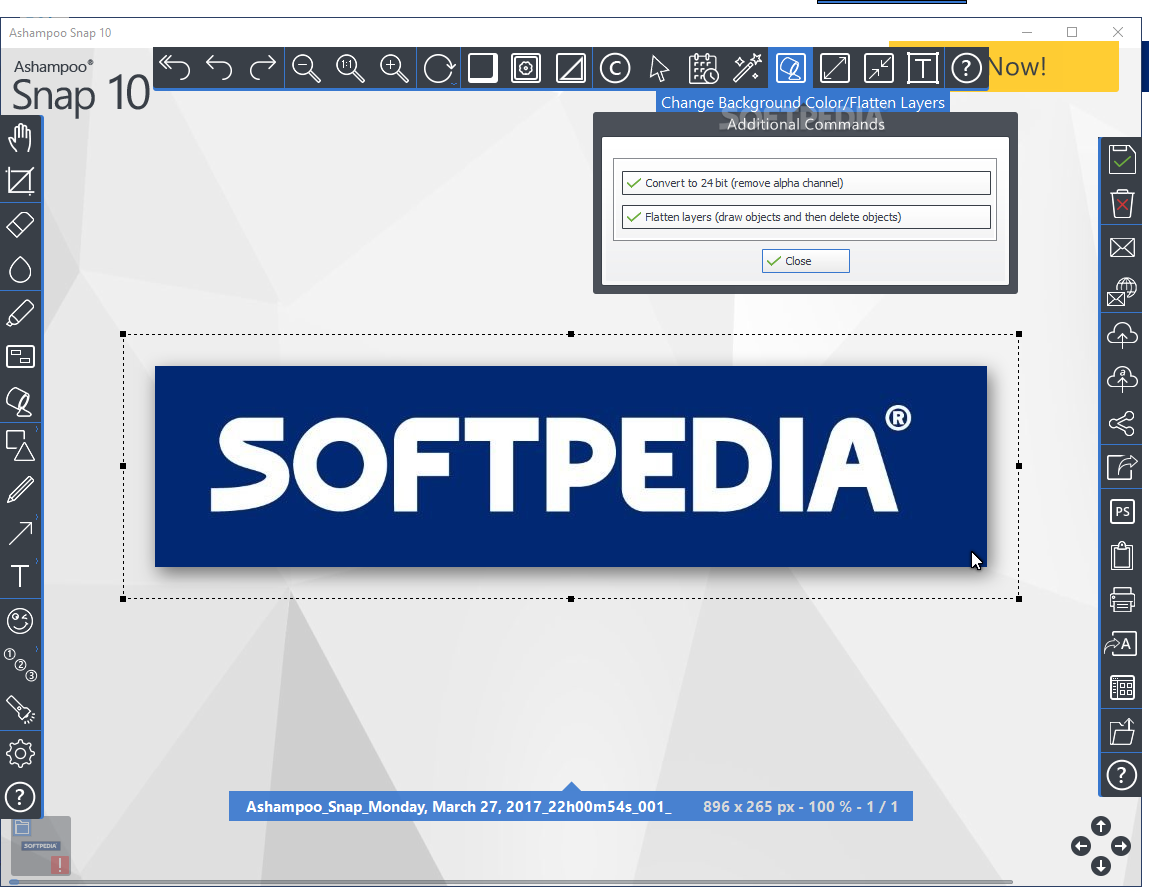Select the smiley sticker tool
This screenshot has height=887, width=1149.
click(x=20, y=621)
